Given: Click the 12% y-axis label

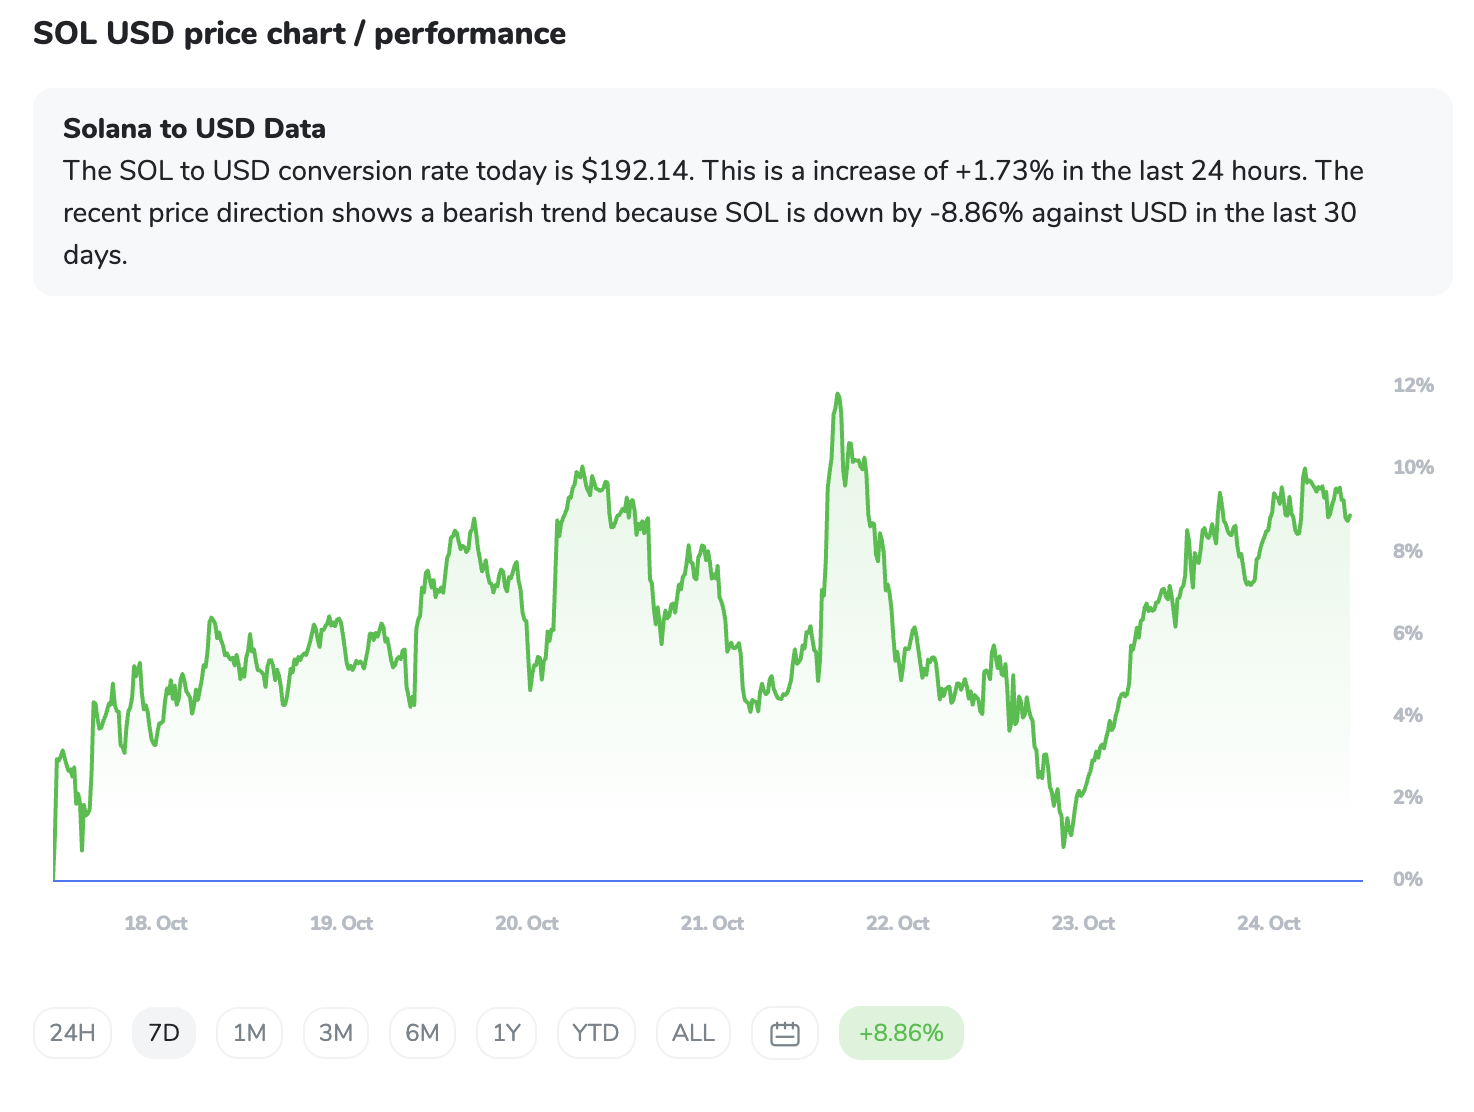Looking at the screenshot, I should pyautogui.click(x=1413, y=385).
